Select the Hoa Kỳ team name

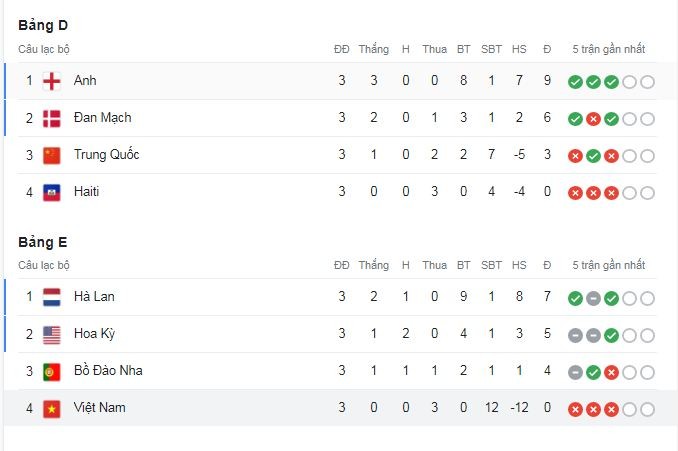coord(94,334)
